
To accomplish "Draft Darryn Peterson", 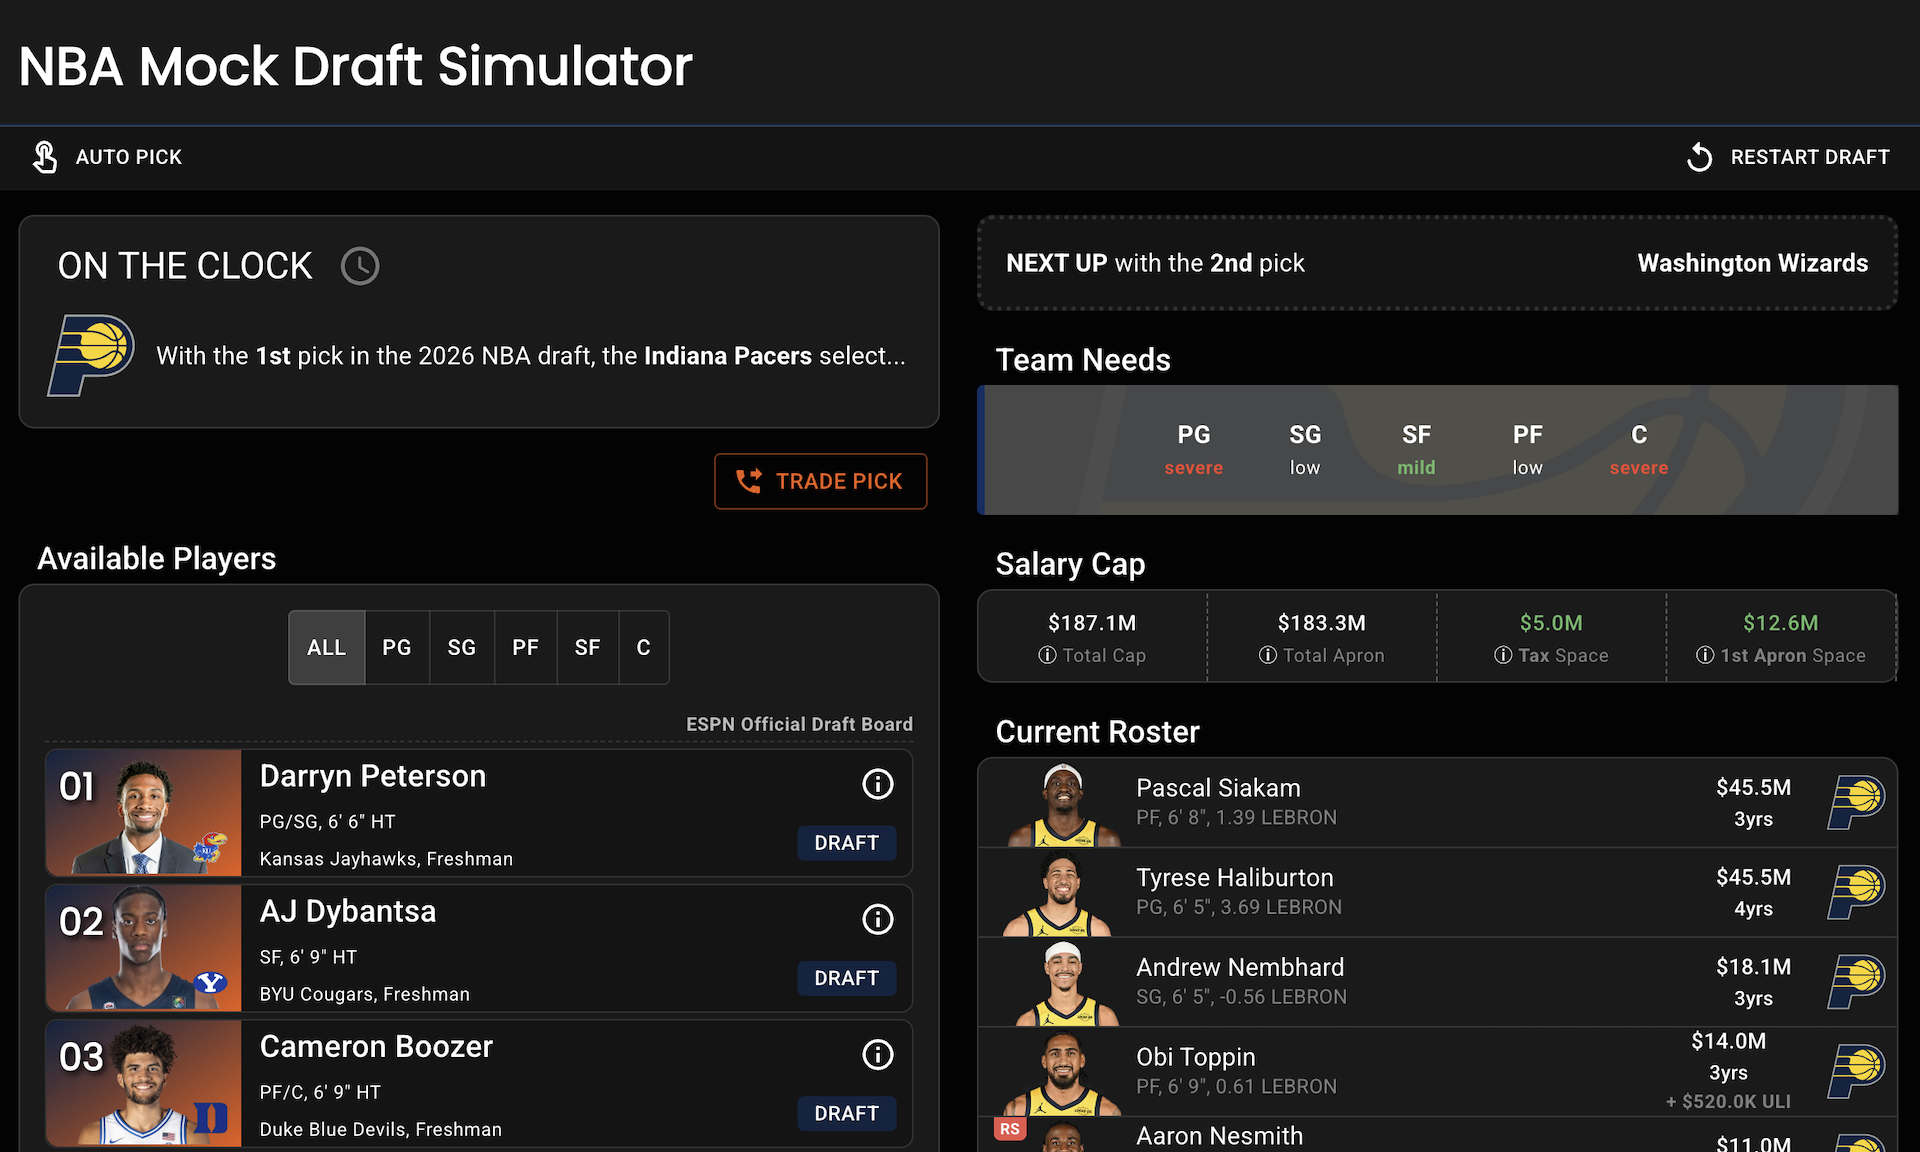I will [x=846, y=843].
